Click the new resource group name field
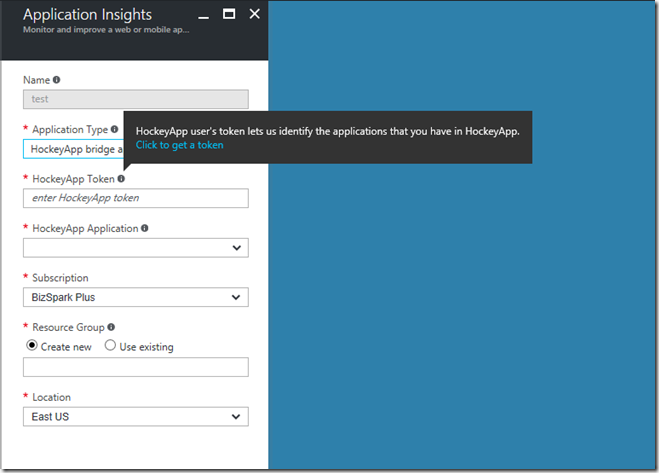659x473 pixels. point(136,367)
